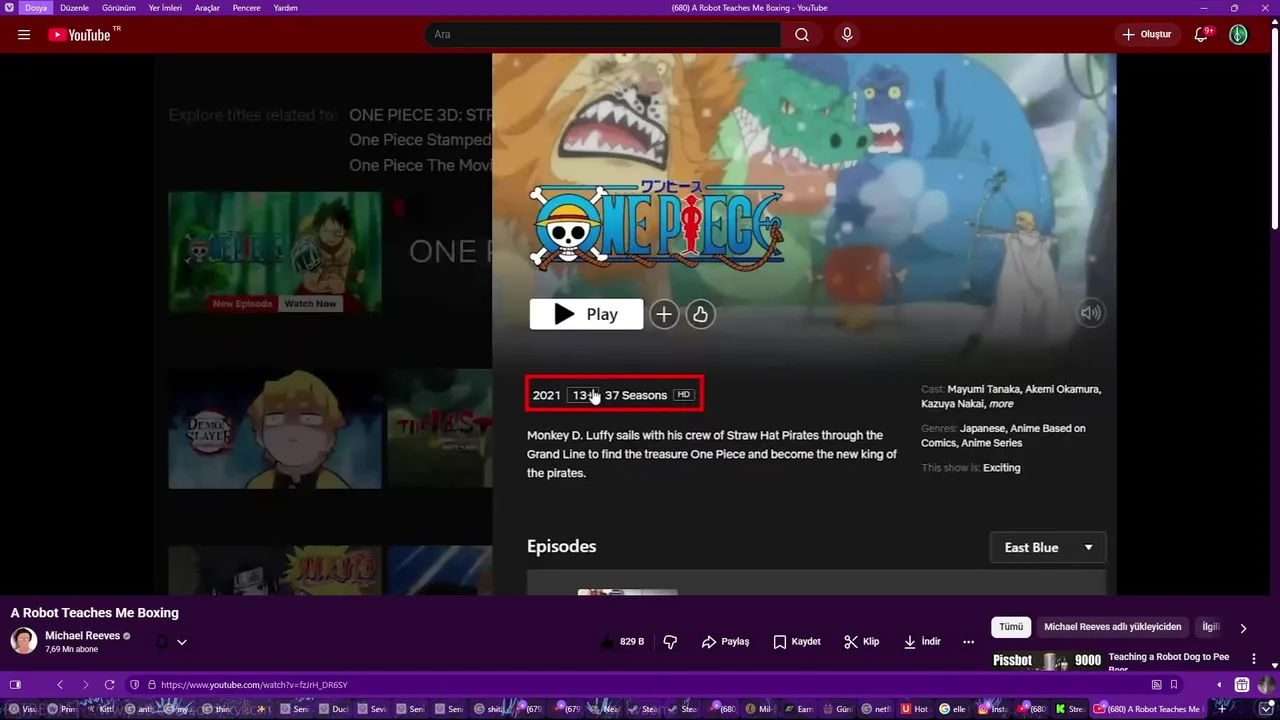
Task: Open the account avatar menu
Action: click(x=1238, y=35)
